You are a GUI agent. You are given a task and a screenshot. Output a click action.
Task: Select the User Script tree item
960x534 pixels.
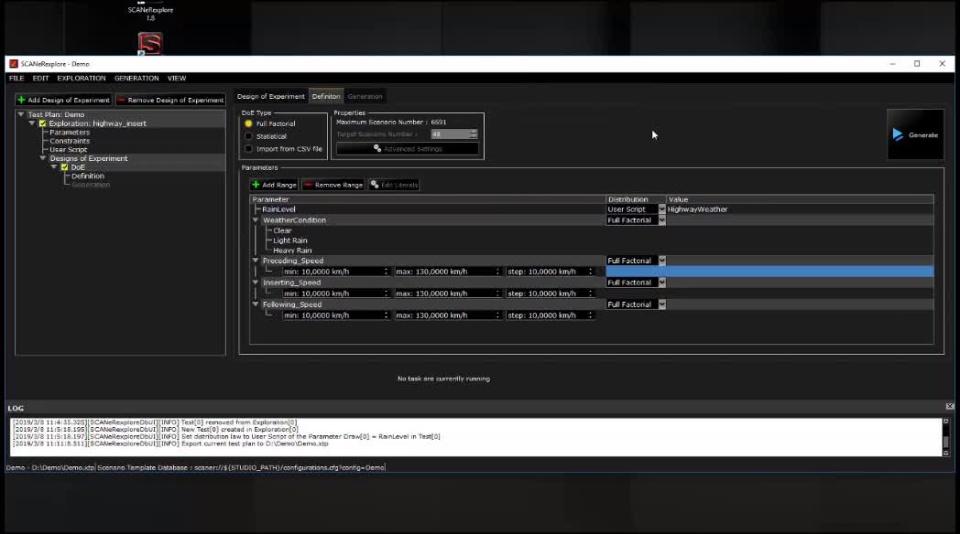[68, 149]
